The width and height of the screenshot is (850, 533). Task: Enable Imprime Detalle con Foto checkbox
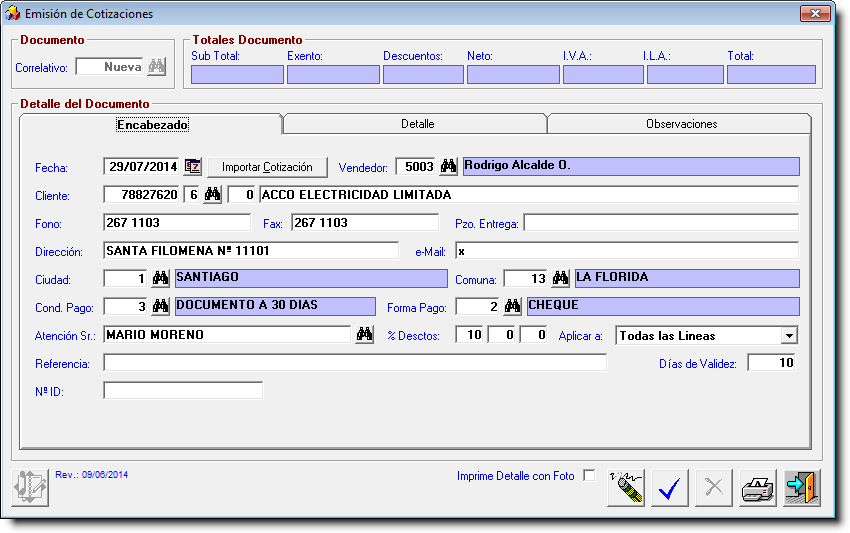pos(589,476)
